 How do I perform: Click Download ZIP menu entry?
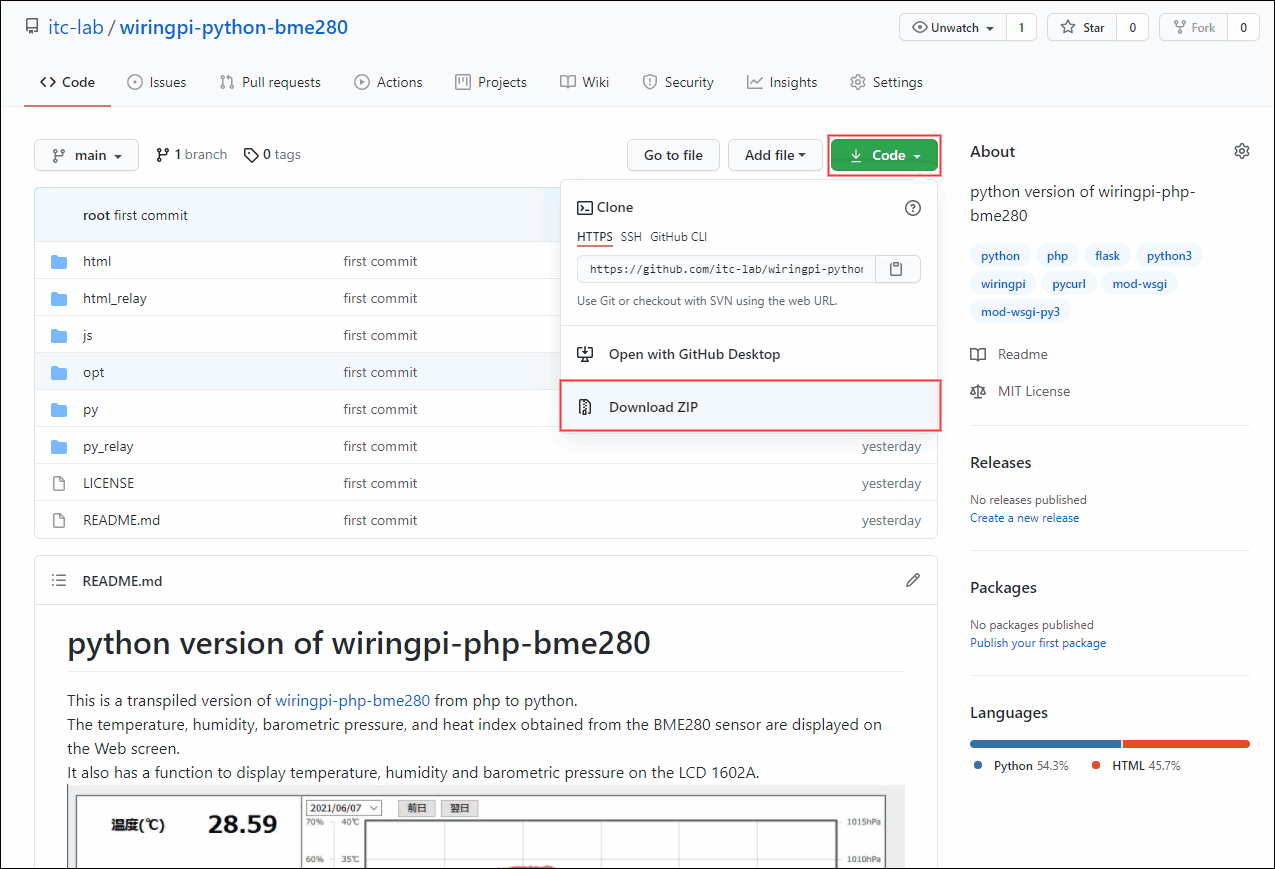point(749,407)
